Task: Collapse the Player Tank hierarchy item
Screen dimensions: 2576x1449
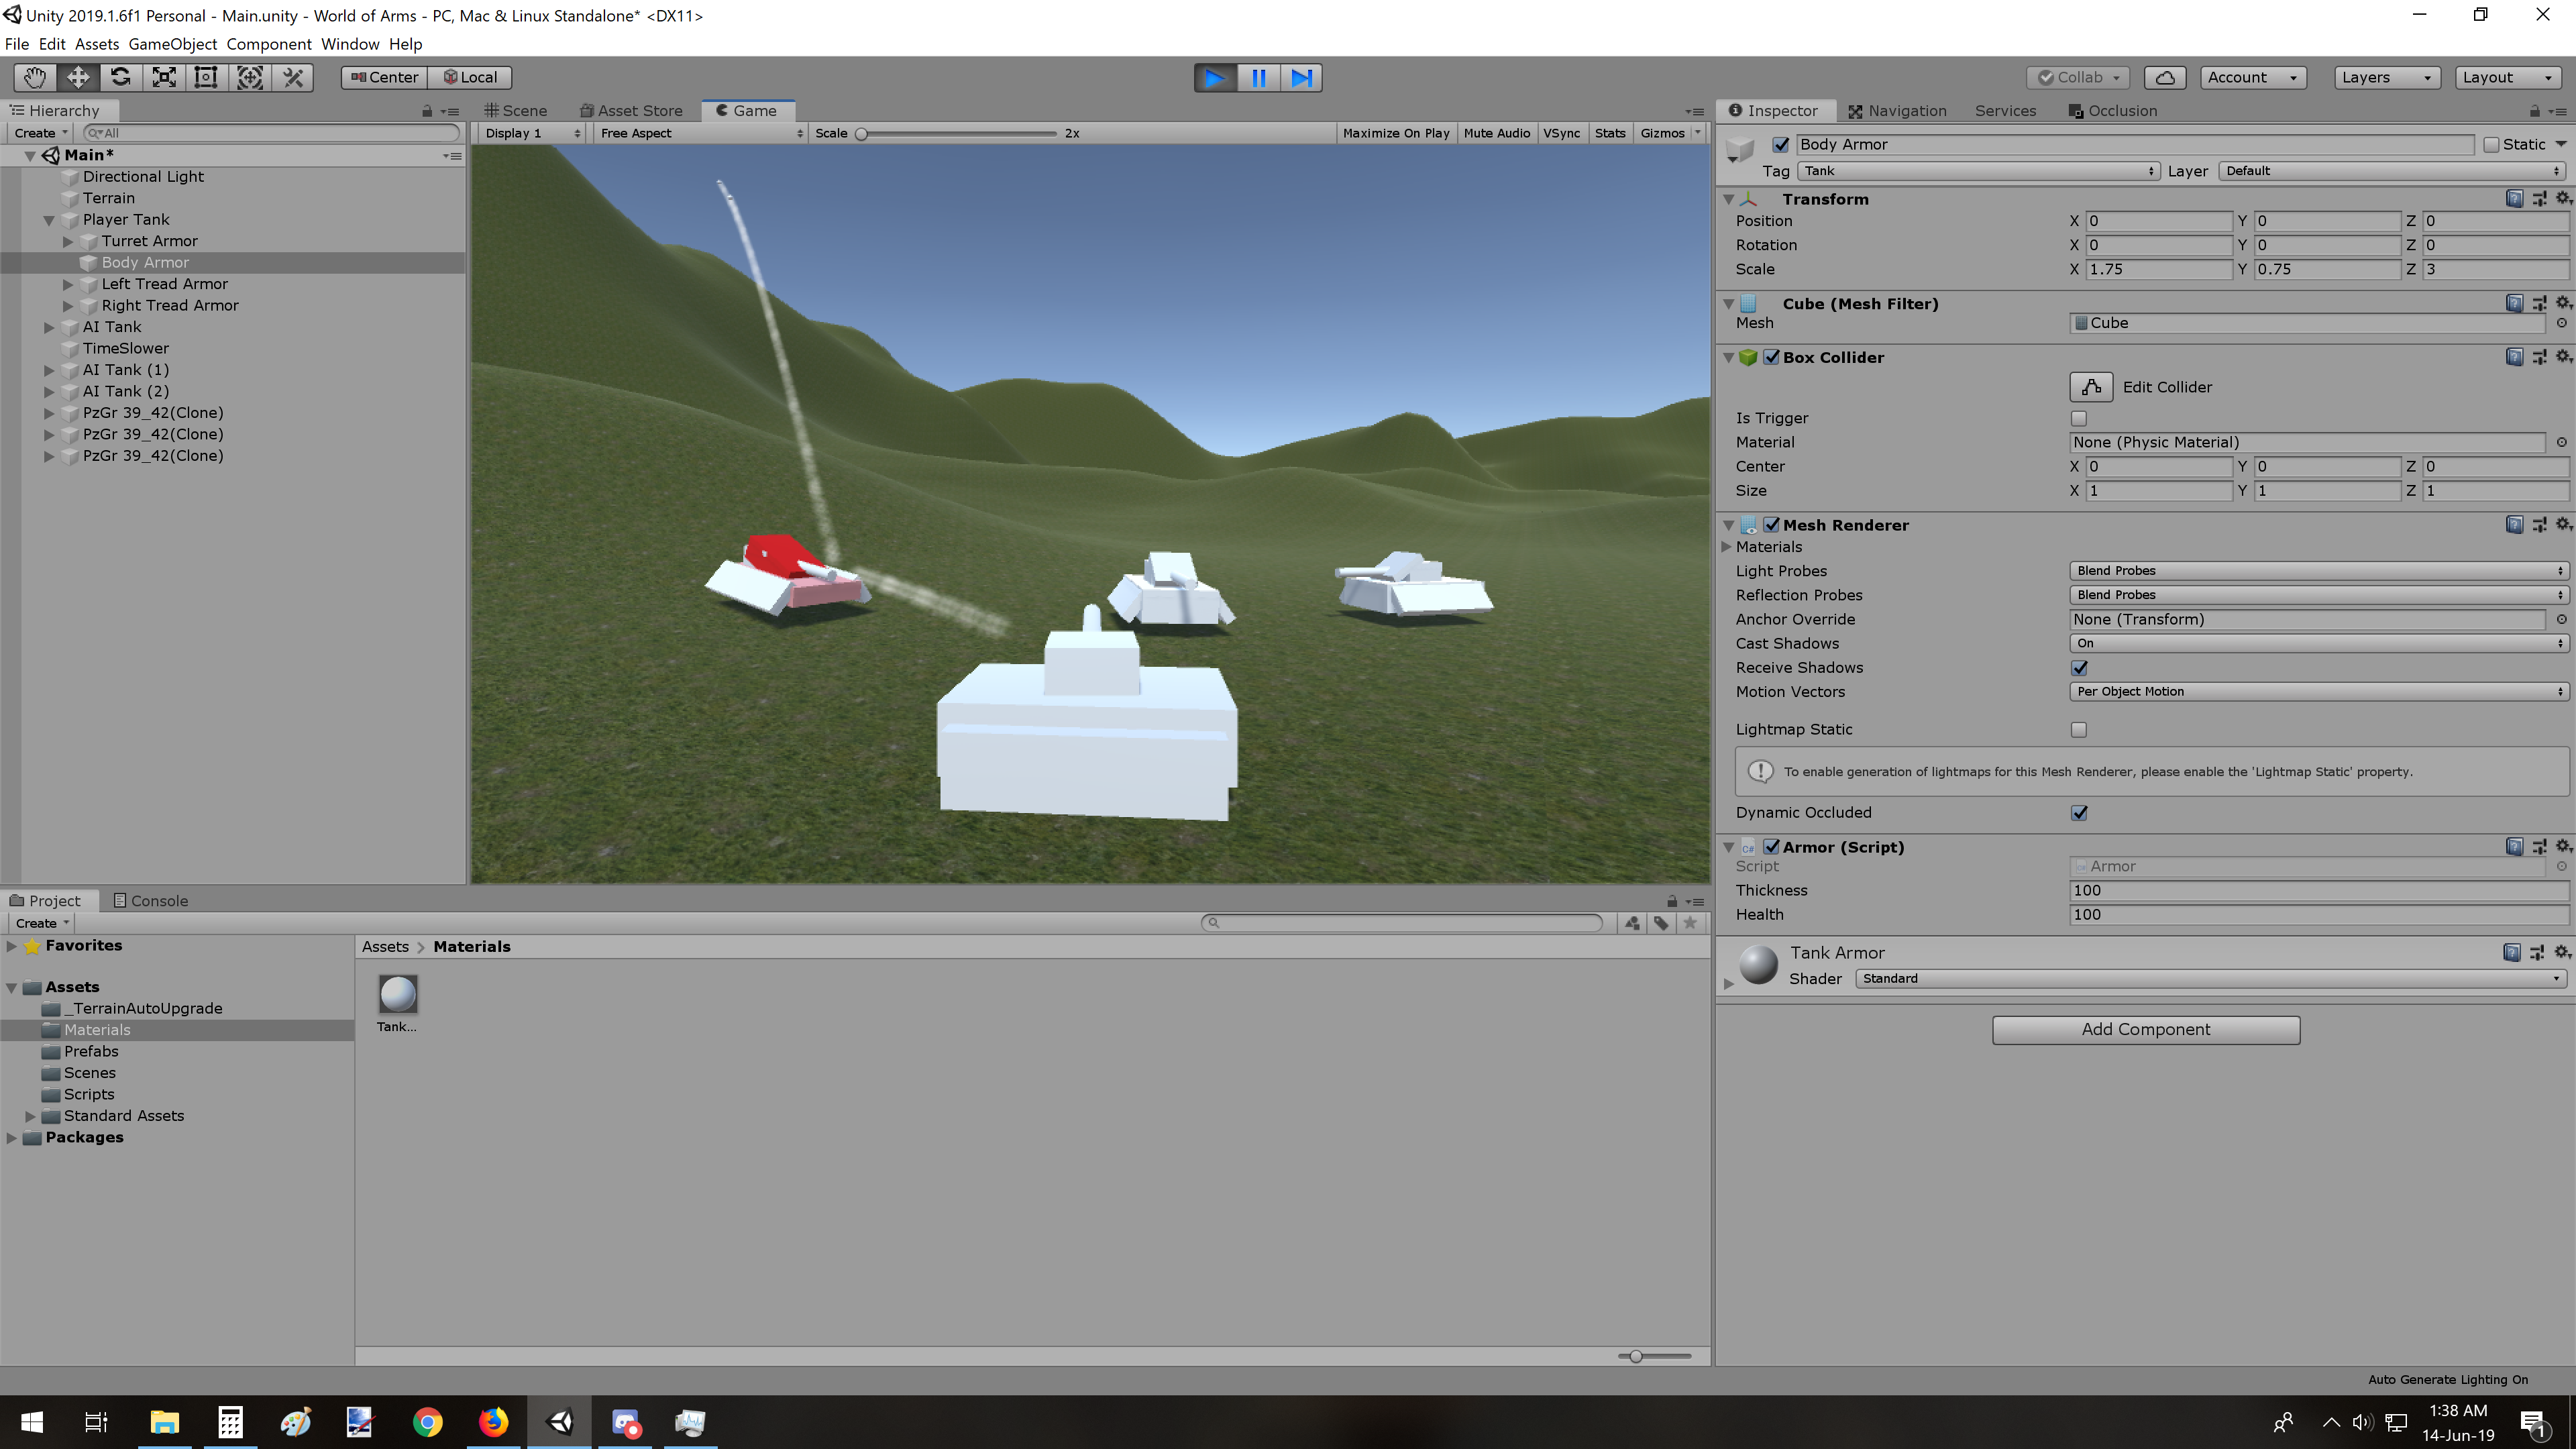Action: tap(49, 220)
